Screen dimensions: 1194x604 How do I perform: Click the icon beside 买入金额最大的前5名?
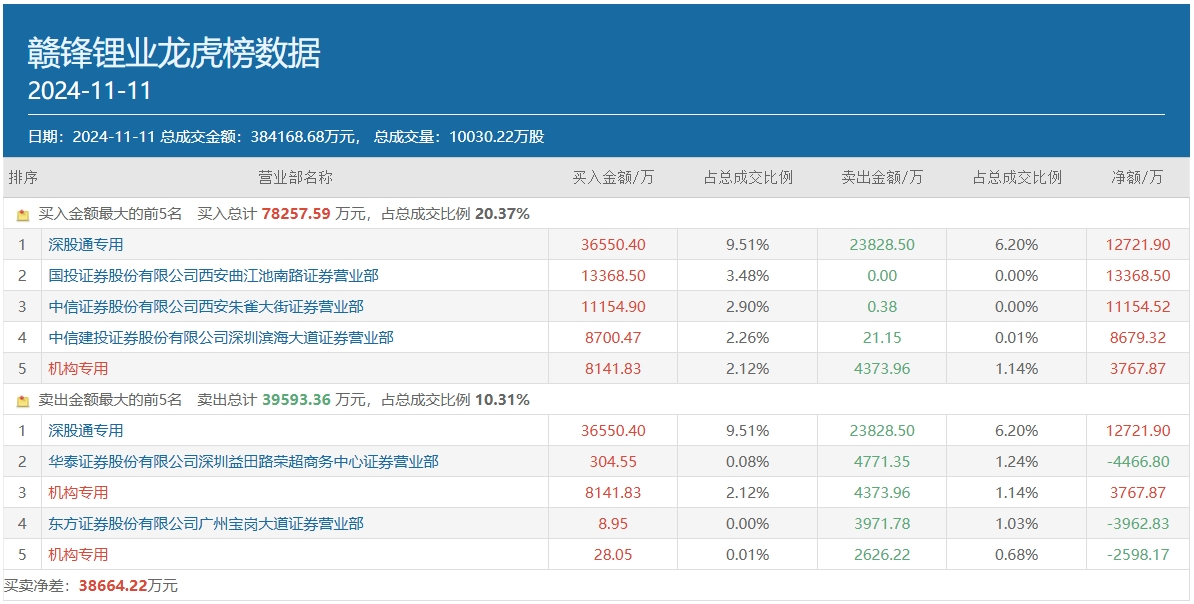tap(24, 215)
